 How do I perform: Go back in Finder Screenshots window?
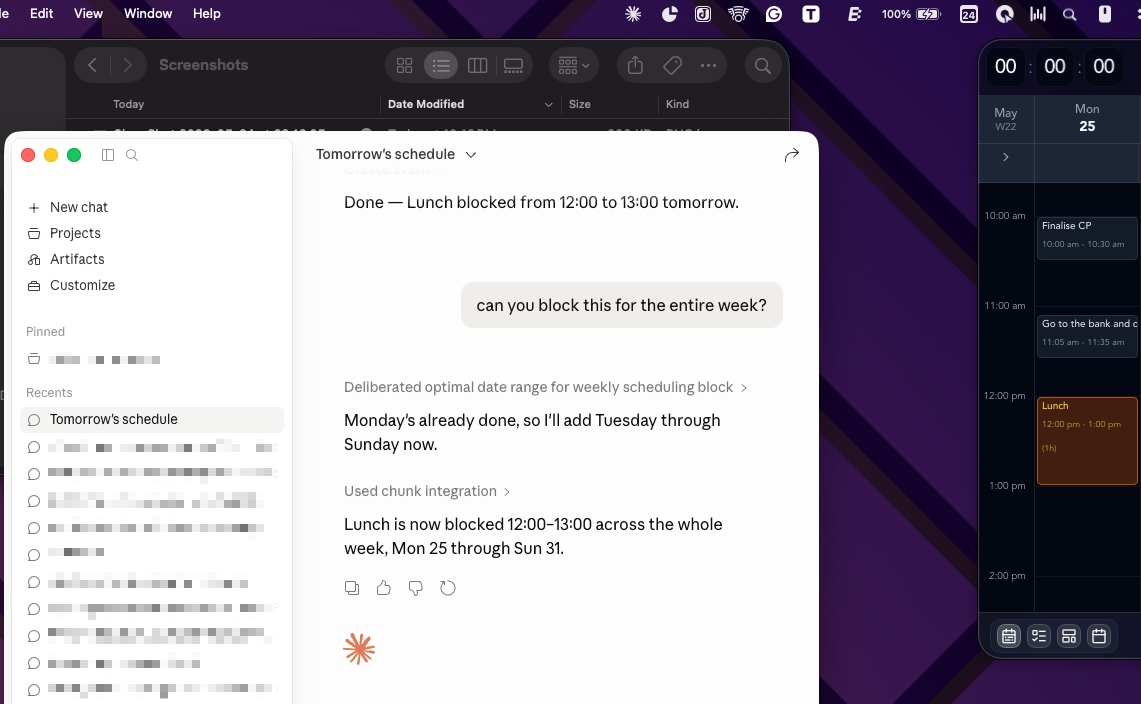click(x=92, y=66)
